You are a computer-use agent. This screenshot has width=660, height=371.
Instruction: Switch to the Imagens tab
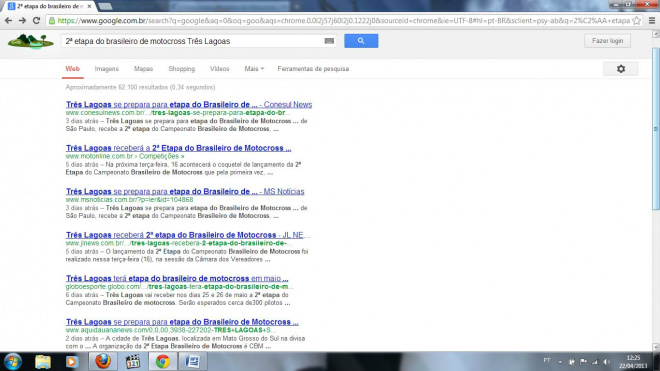point(106,69)
